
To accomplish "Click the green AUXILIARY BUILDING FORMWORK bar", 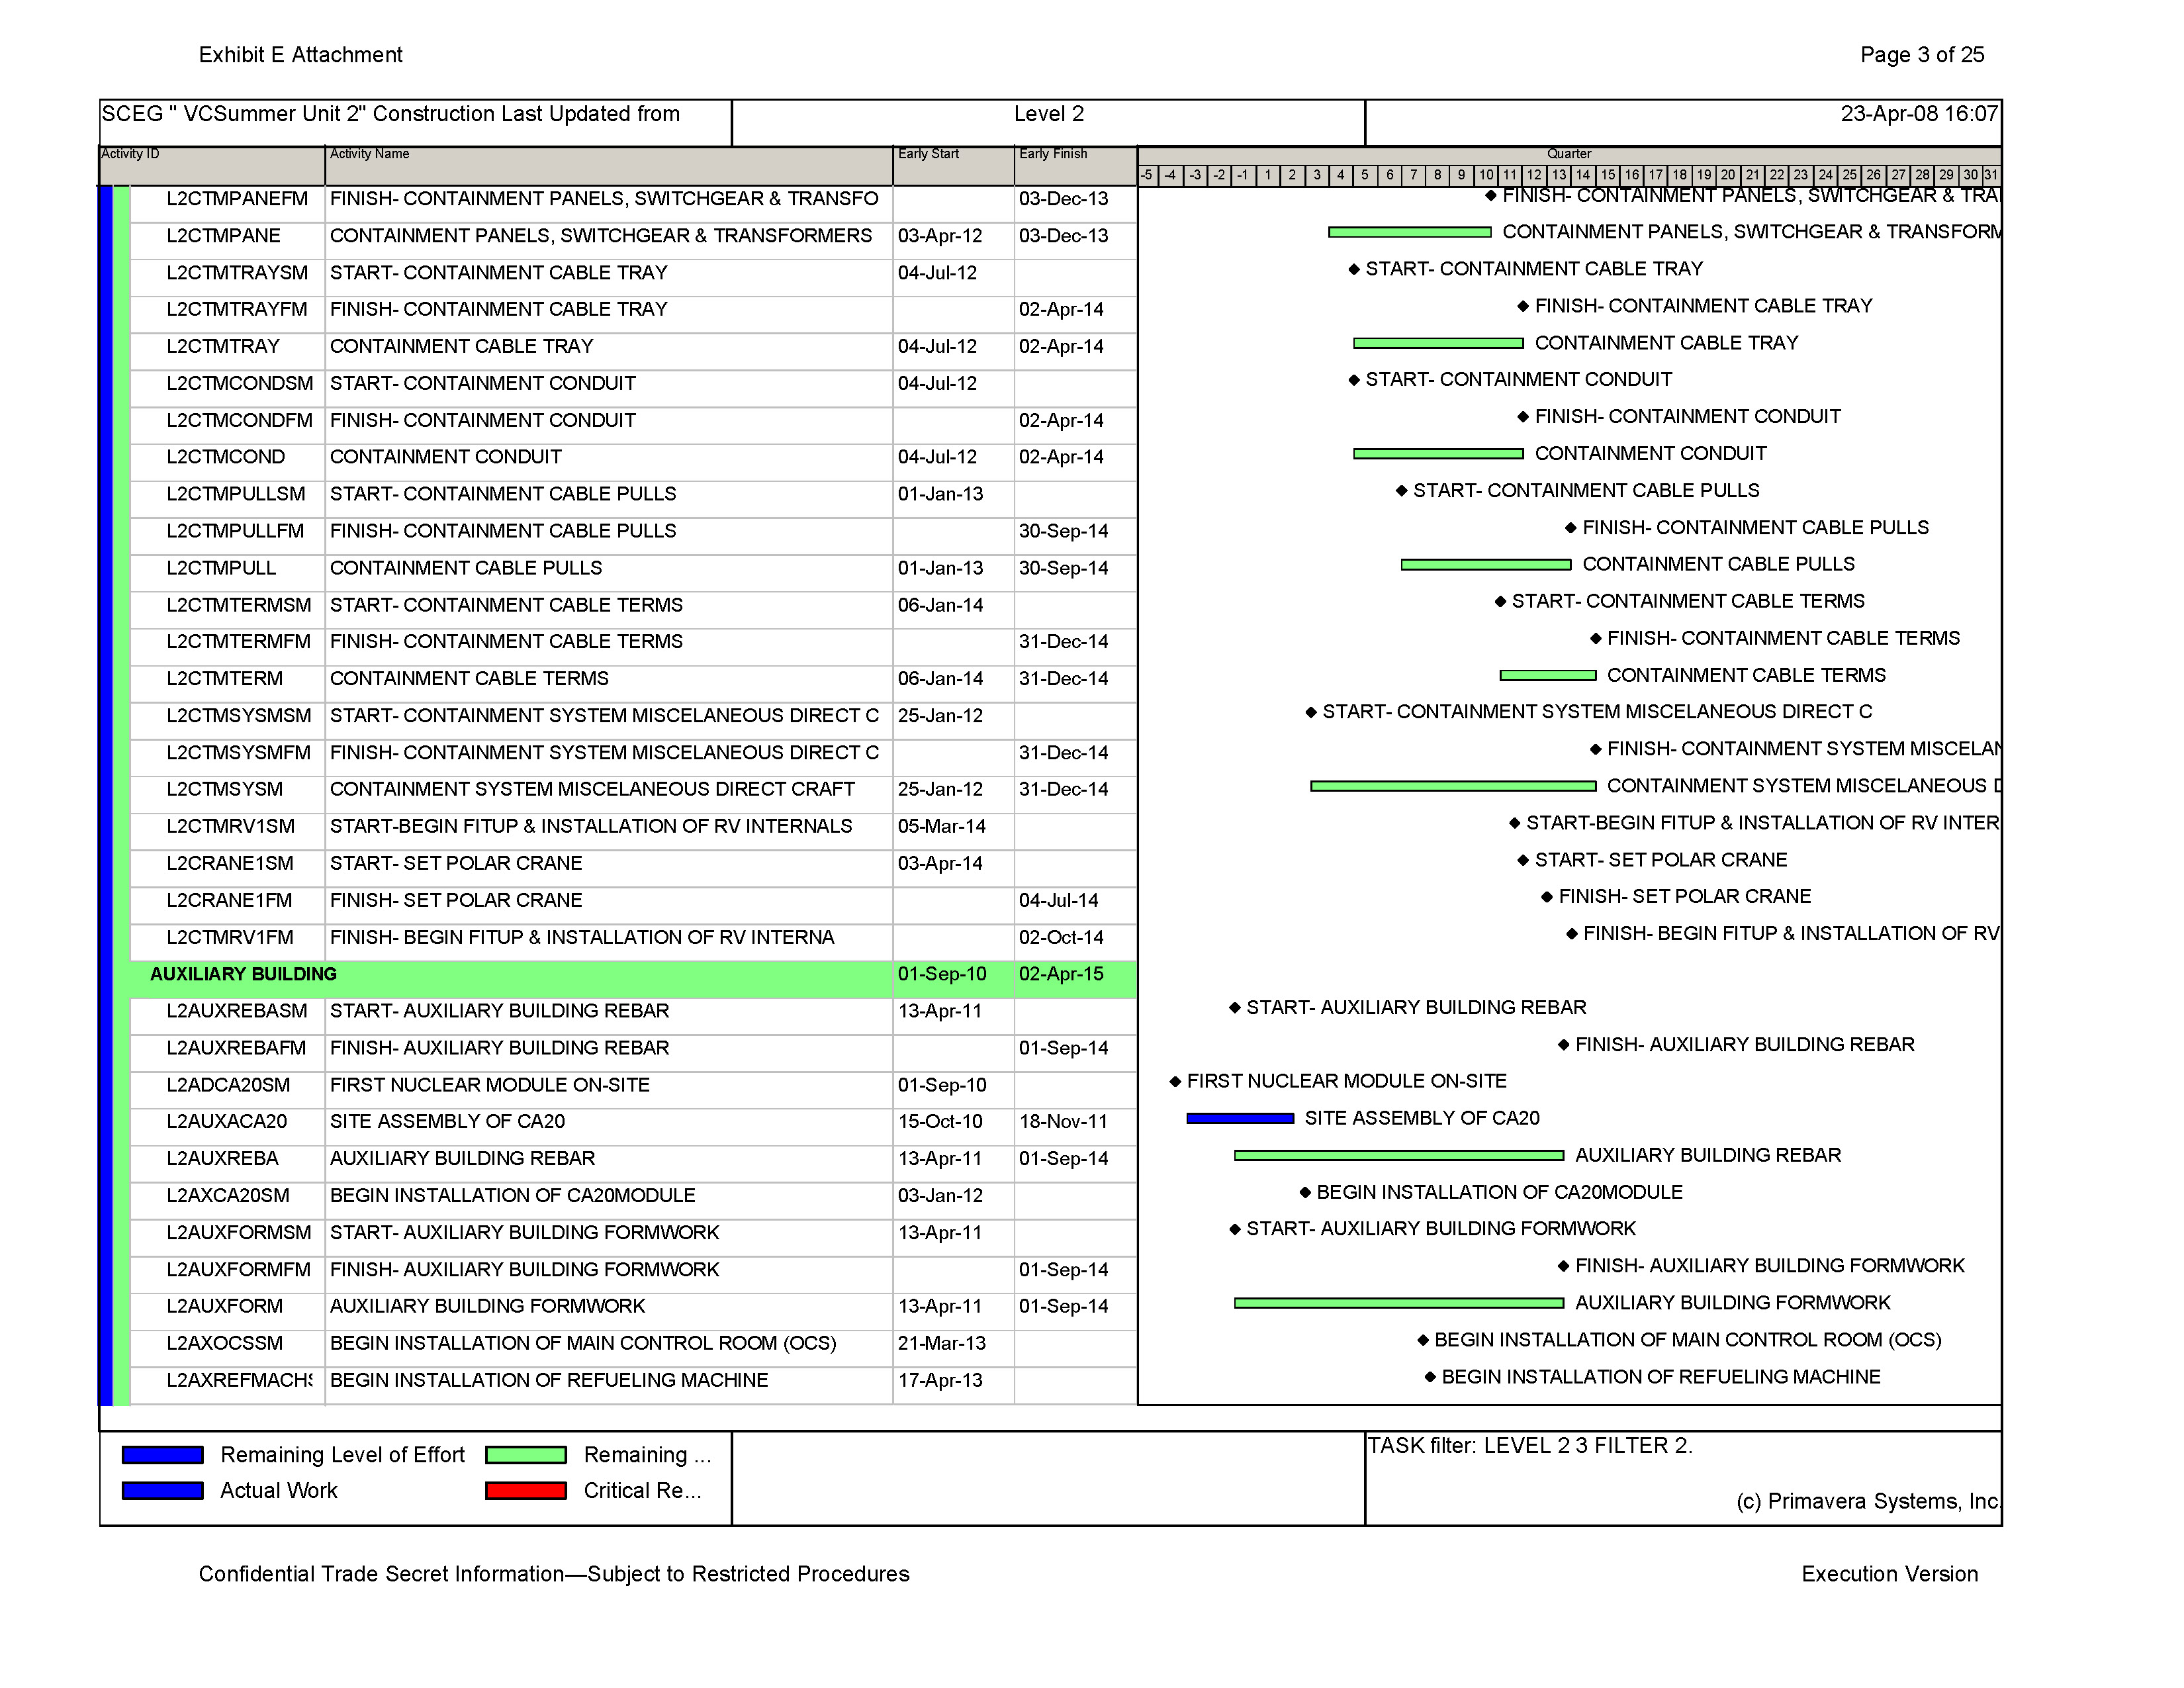I will coord(1399,1303).
